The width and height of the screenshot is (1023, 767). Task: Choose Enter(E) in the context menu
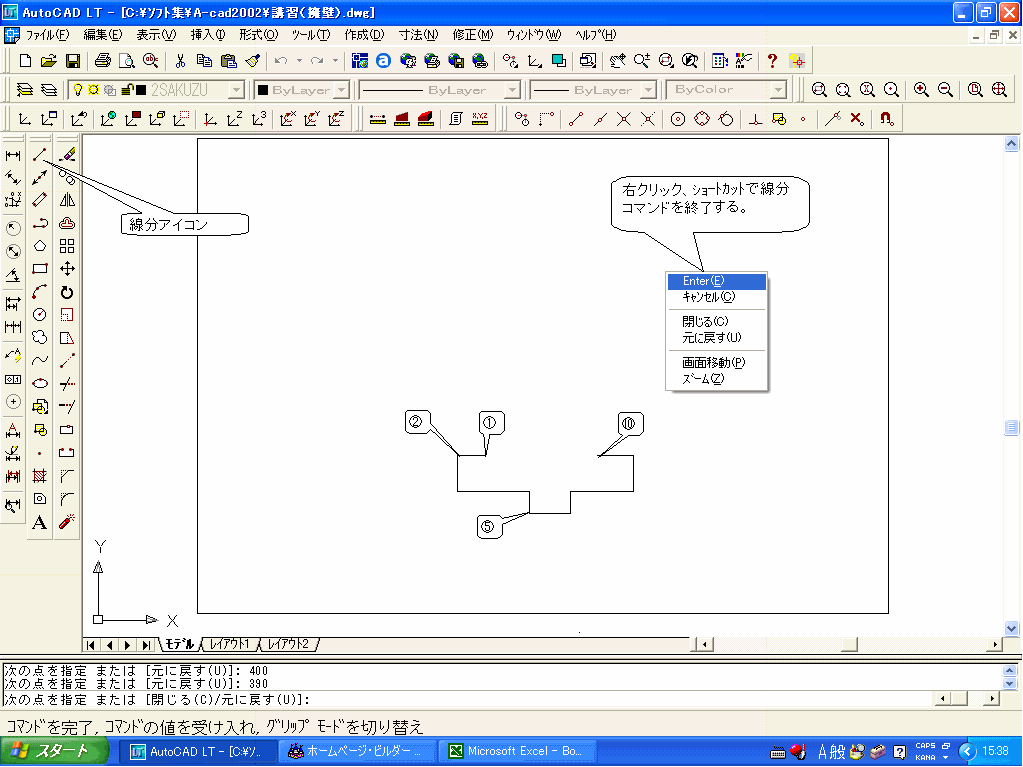pos(716,281)
